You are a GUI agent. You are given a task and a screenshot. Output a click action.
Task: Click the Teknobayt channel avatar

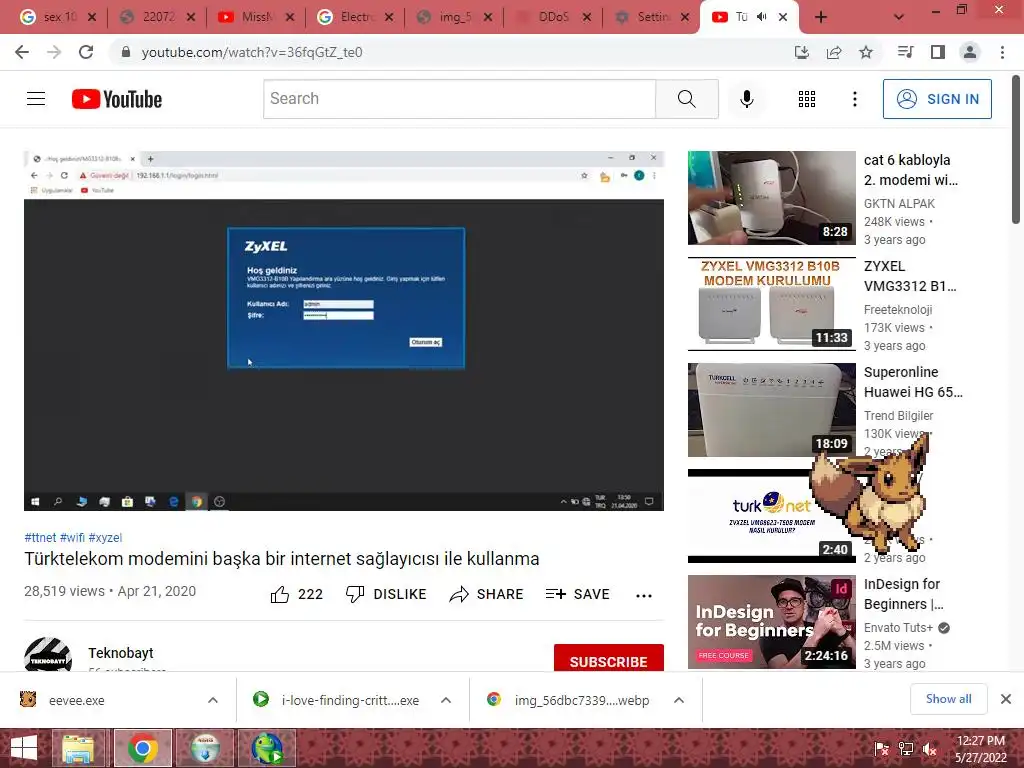48,654
